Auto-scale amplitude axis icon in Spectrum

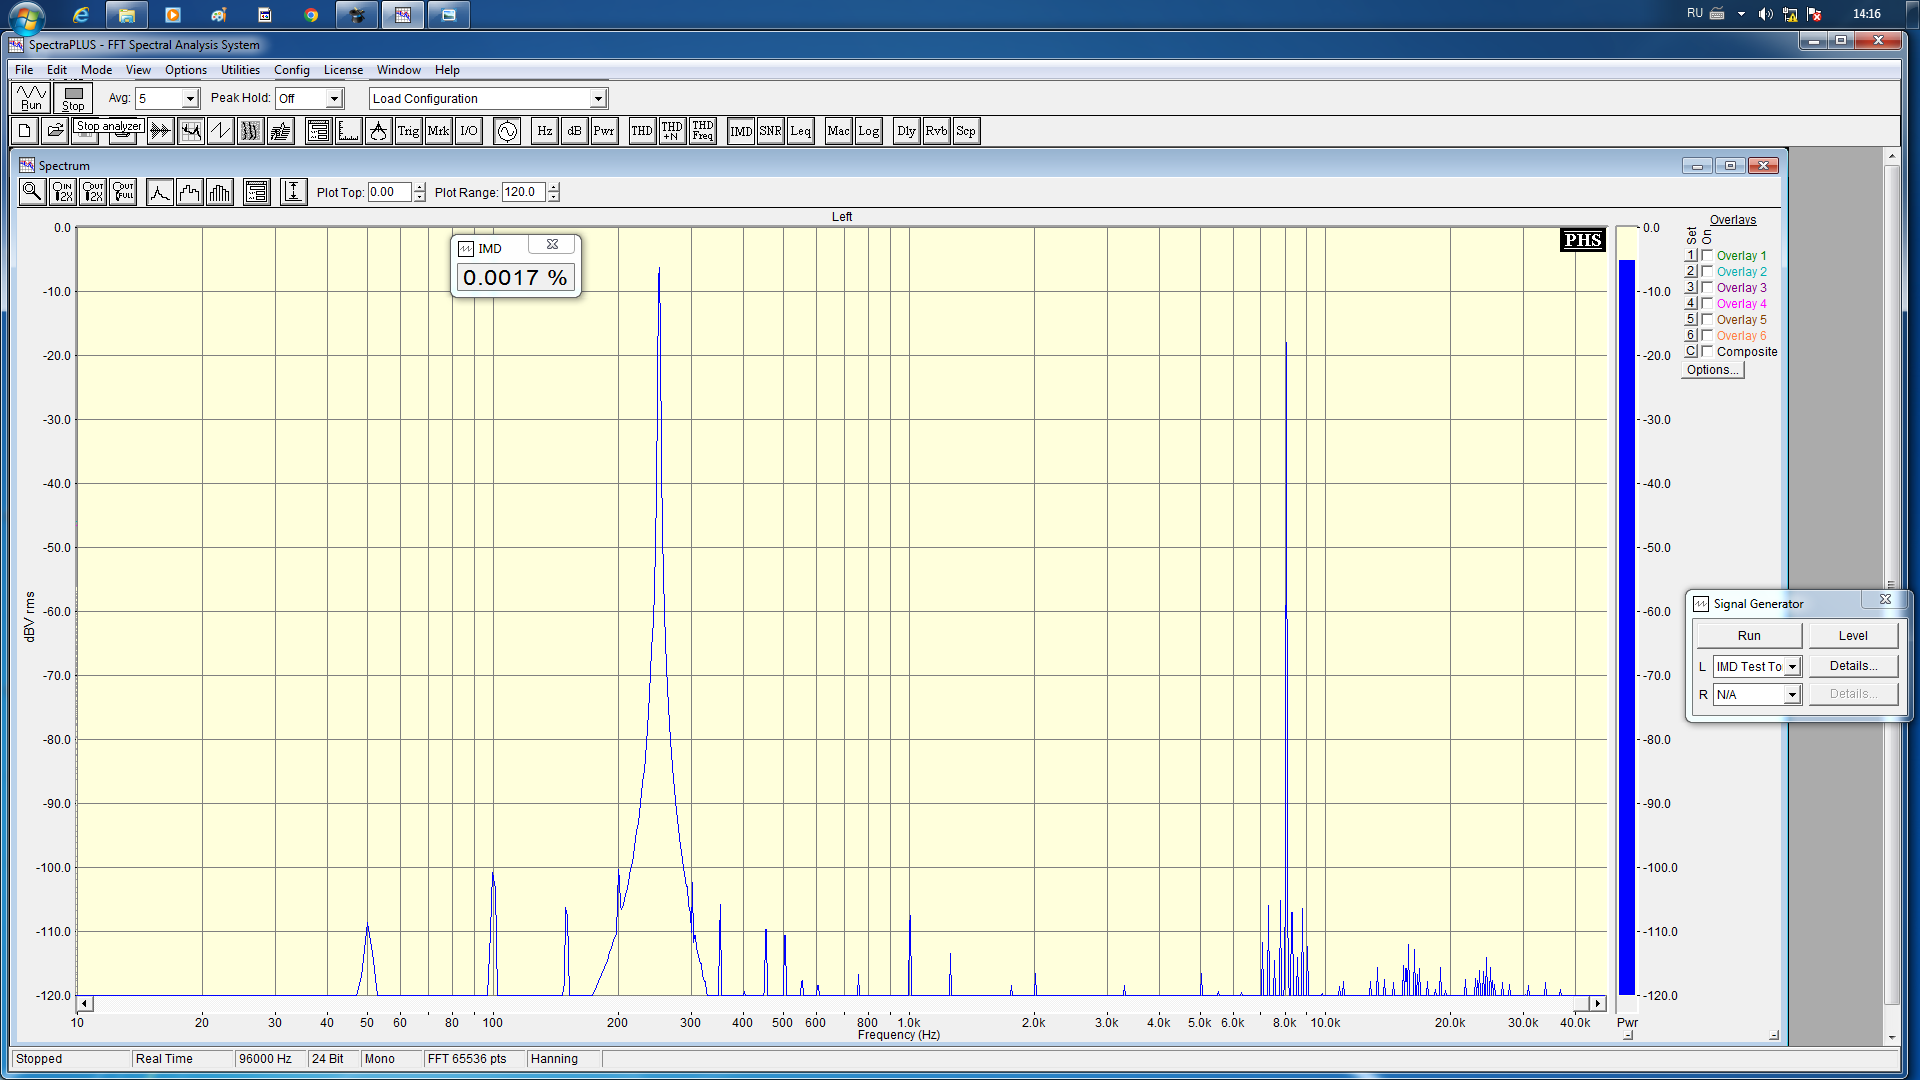[x=293, y=192]
